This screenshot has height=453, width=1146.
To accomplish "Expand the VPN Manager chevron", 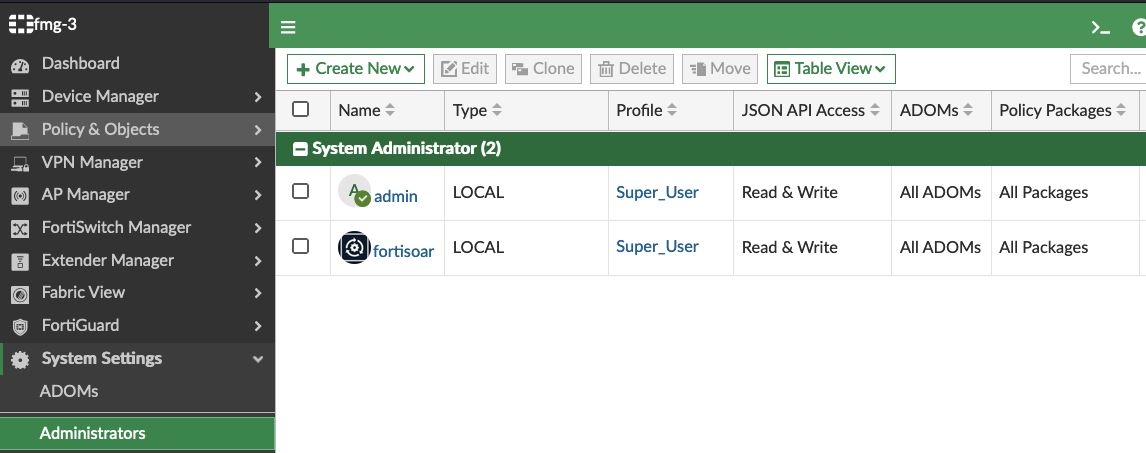I will point(258,162).
